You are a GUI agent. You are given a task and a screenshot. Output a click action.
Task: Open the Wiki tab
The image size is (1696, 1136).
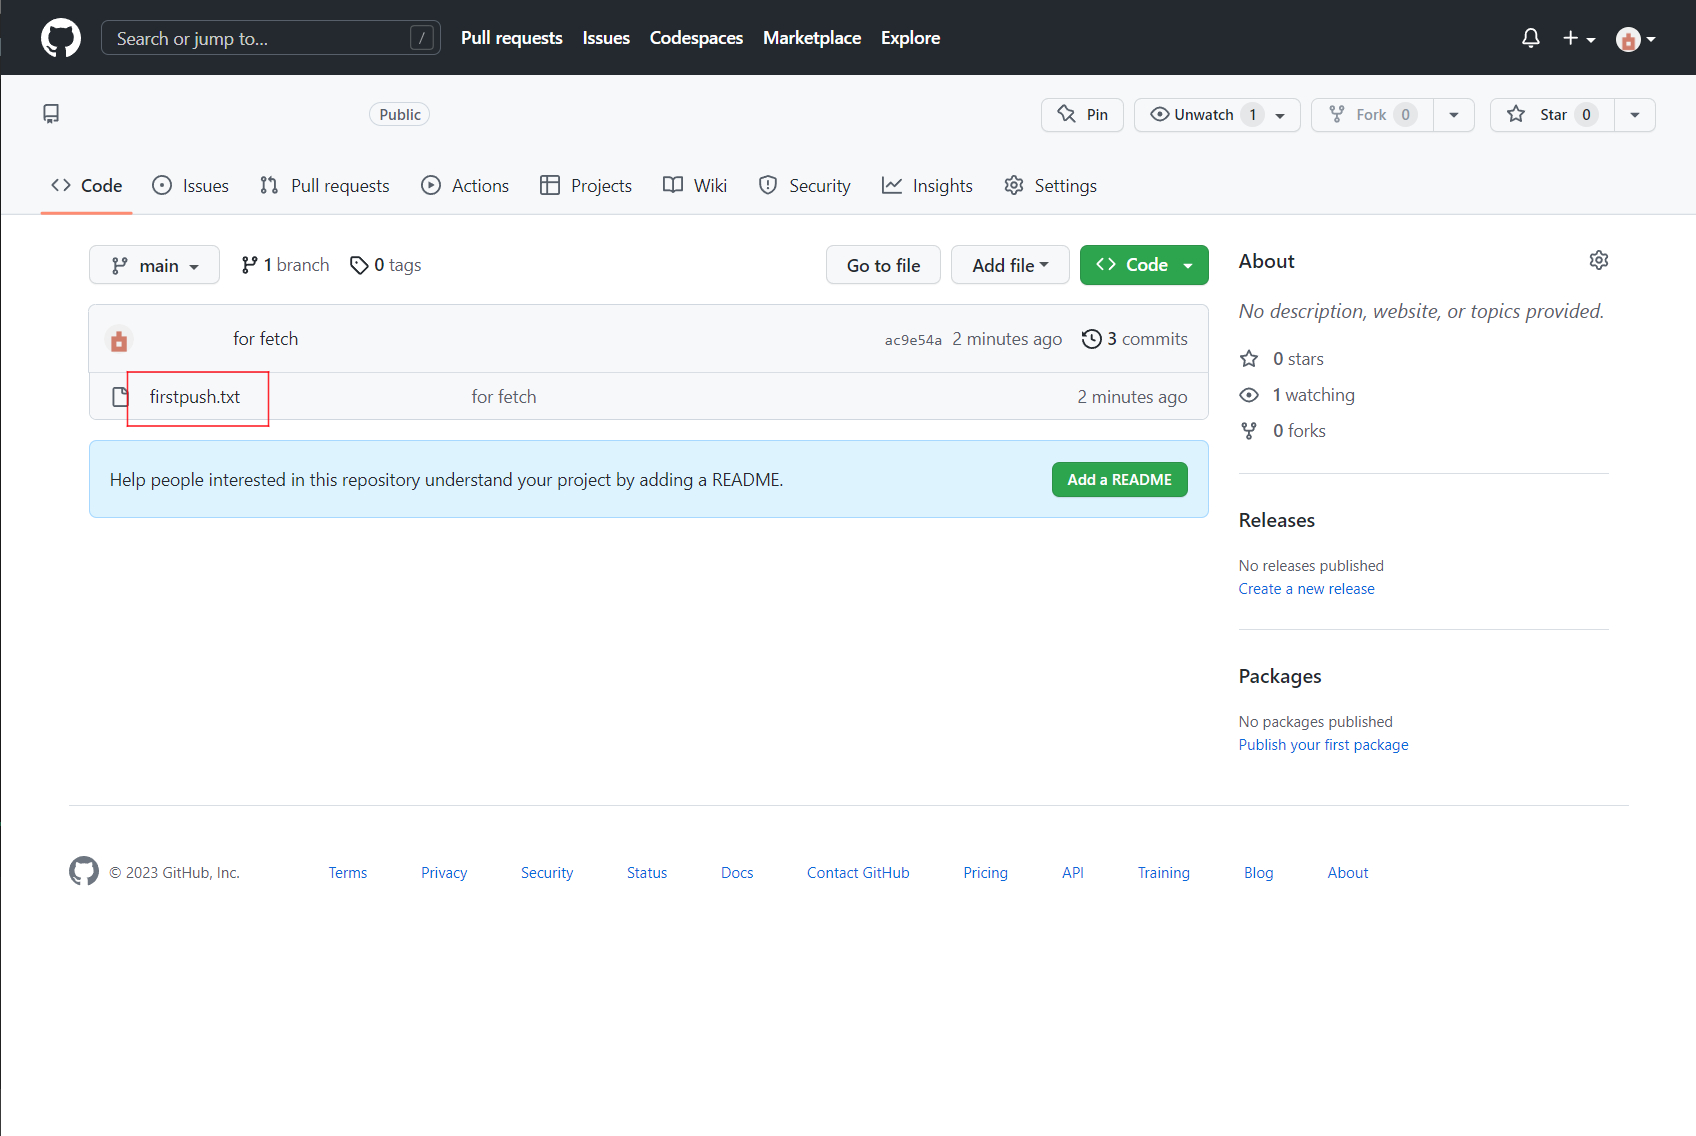(695, 186)
